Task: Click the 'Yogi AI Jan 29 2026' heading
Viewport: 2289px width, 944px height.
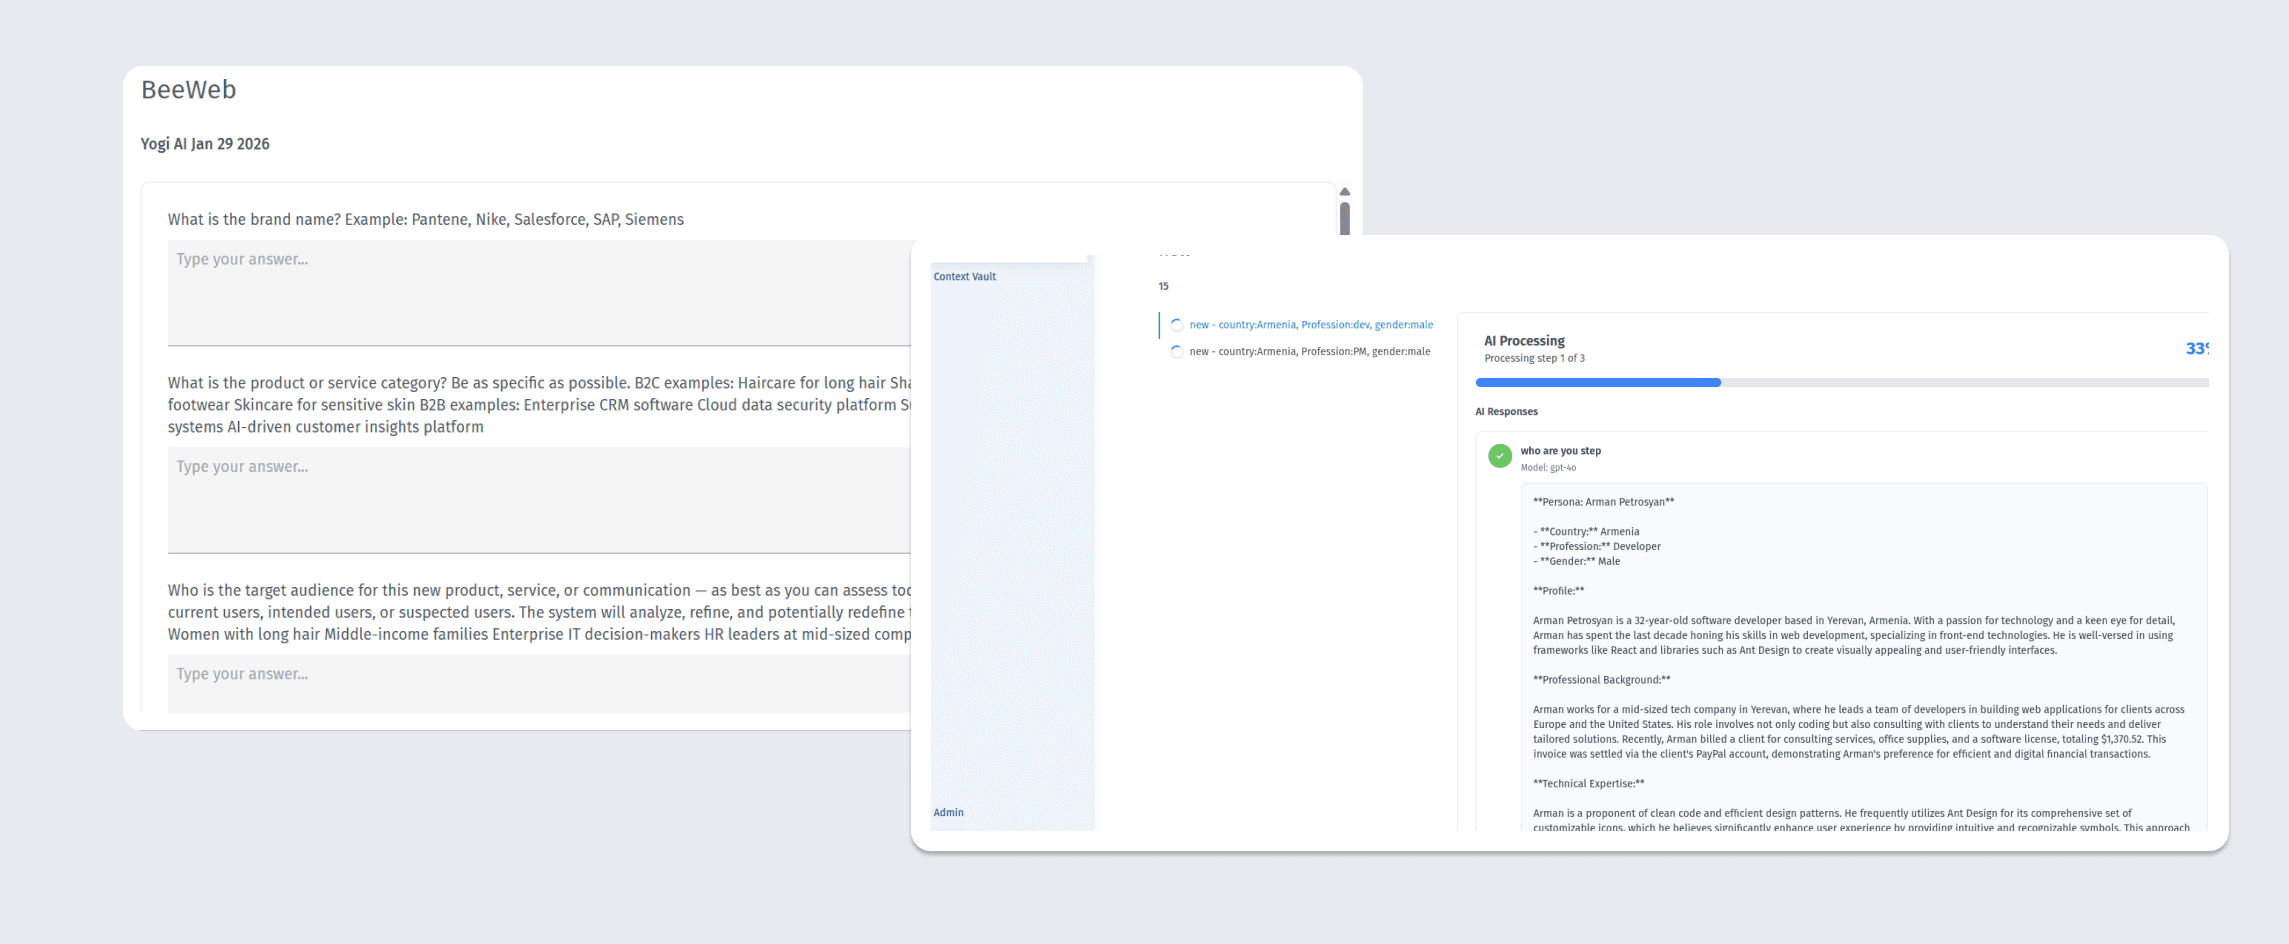Action: [x=205, y=144]
